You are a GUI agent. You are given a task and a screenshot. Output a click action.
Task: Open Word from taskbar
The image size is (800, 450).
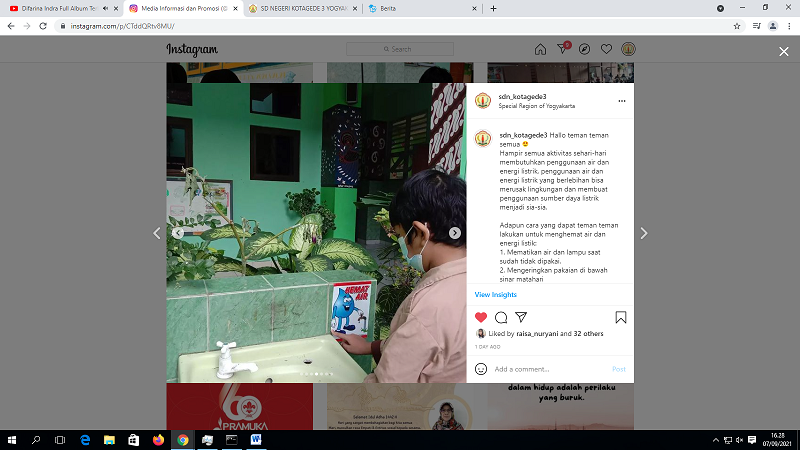[256, 440]
